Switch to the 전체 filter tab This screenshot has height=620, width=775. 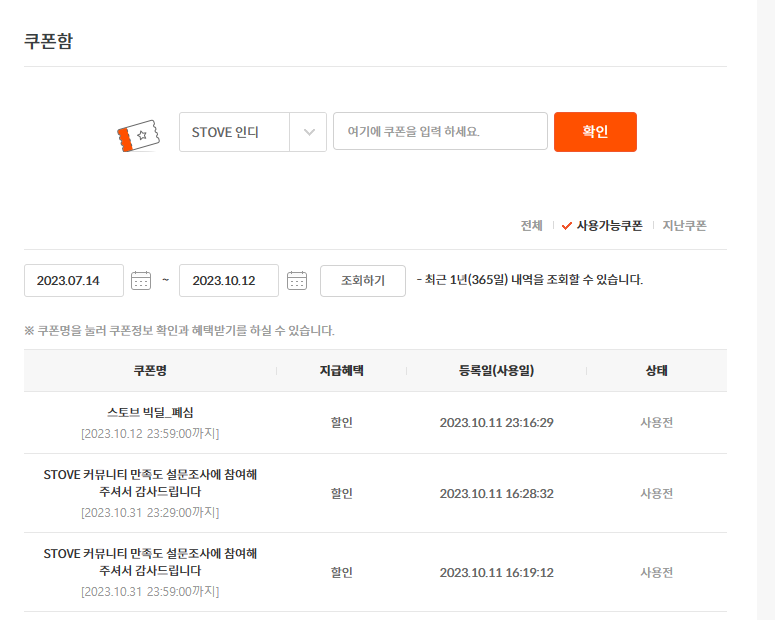click(x=531, y=226)
